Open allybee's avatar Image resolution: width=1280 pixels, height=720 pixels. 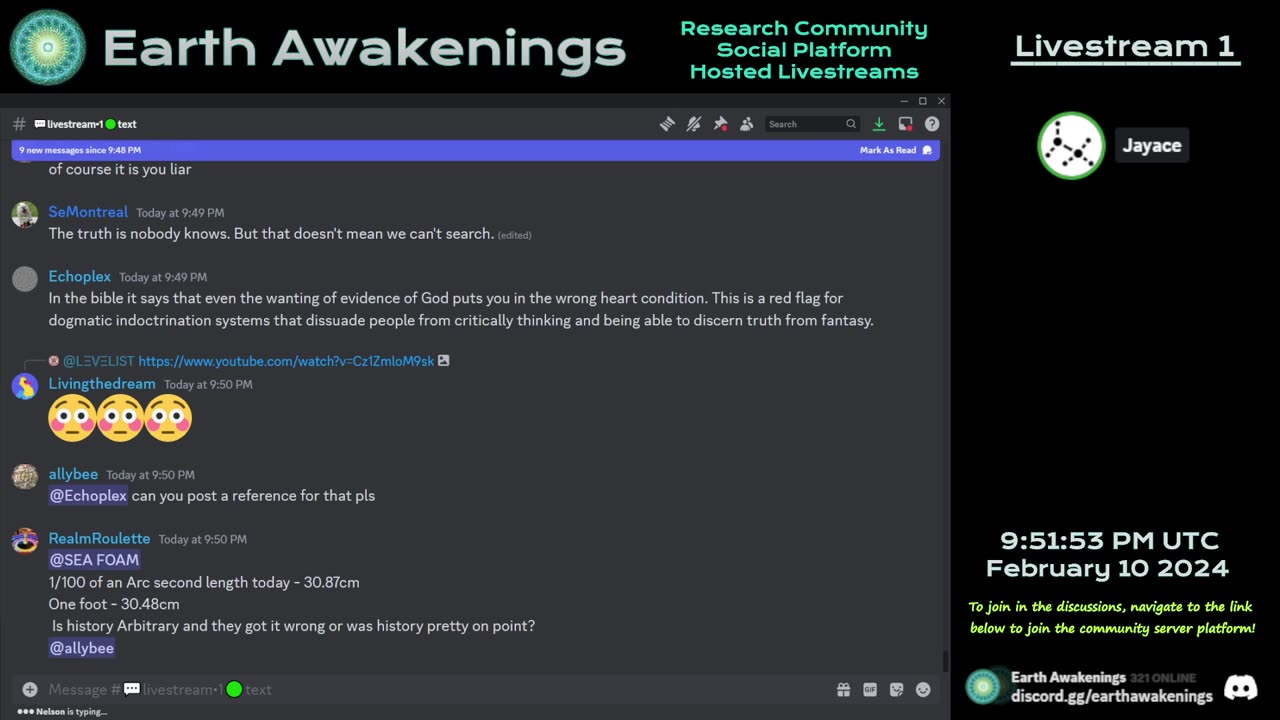pyautogui.click(x=25, y=477)
